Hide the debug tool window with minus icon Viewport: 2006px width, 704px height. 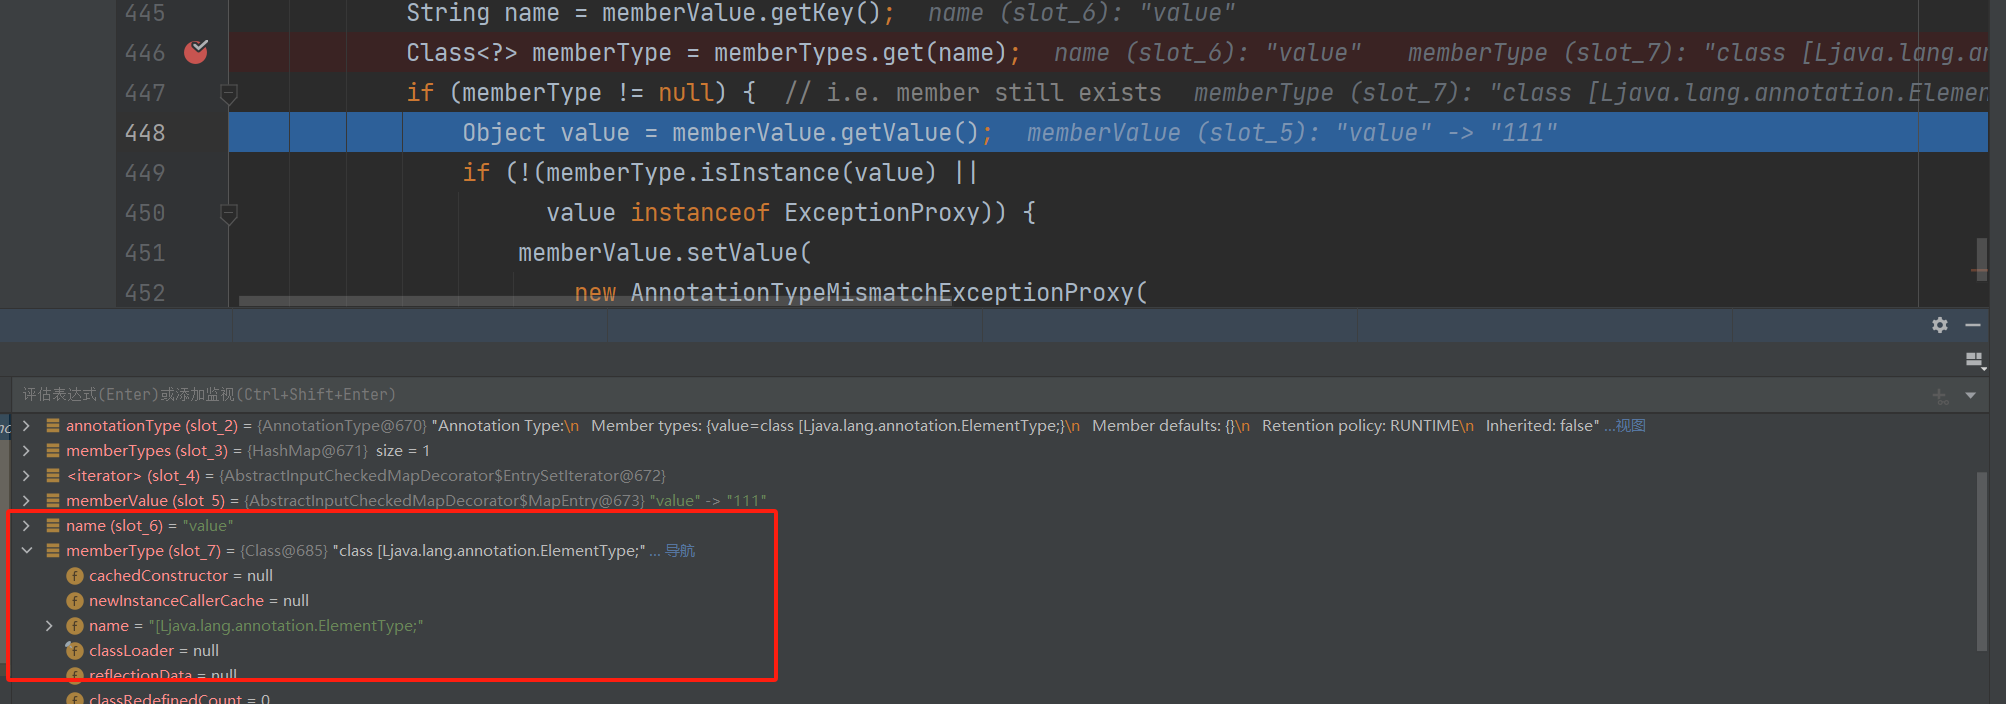point(1972,325)
